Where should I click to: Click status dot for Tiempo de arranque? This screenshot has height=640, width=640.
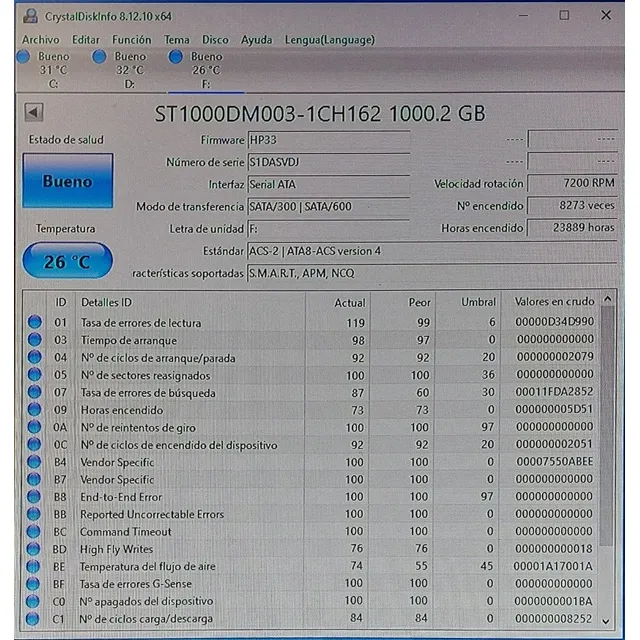click(35, 340)
